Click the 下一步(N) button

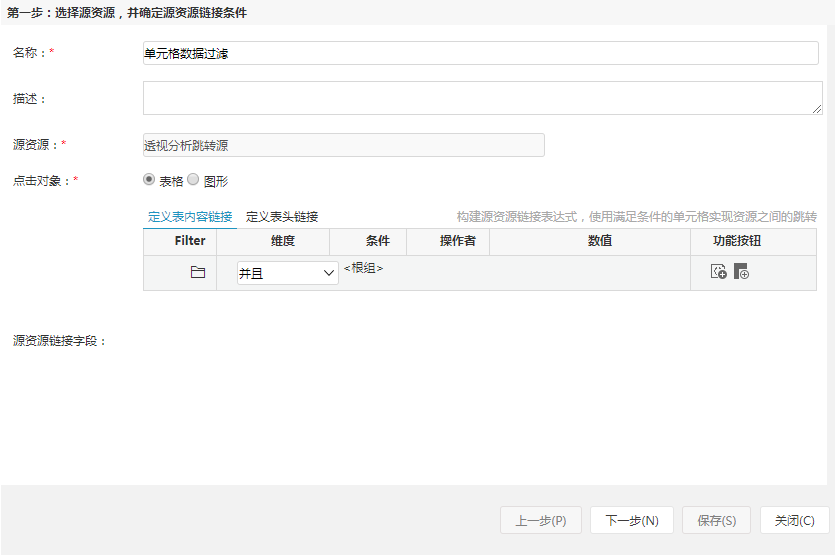click(632, 520)
